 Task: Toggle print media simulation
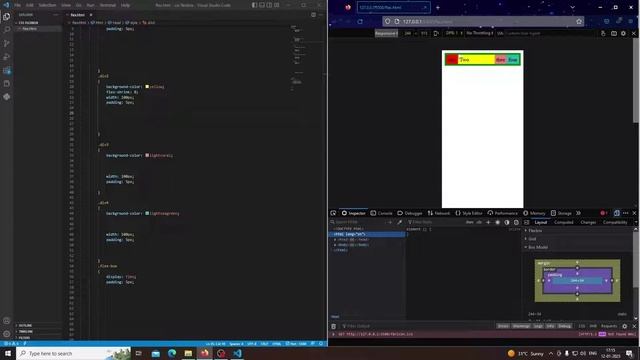point(516,222)
